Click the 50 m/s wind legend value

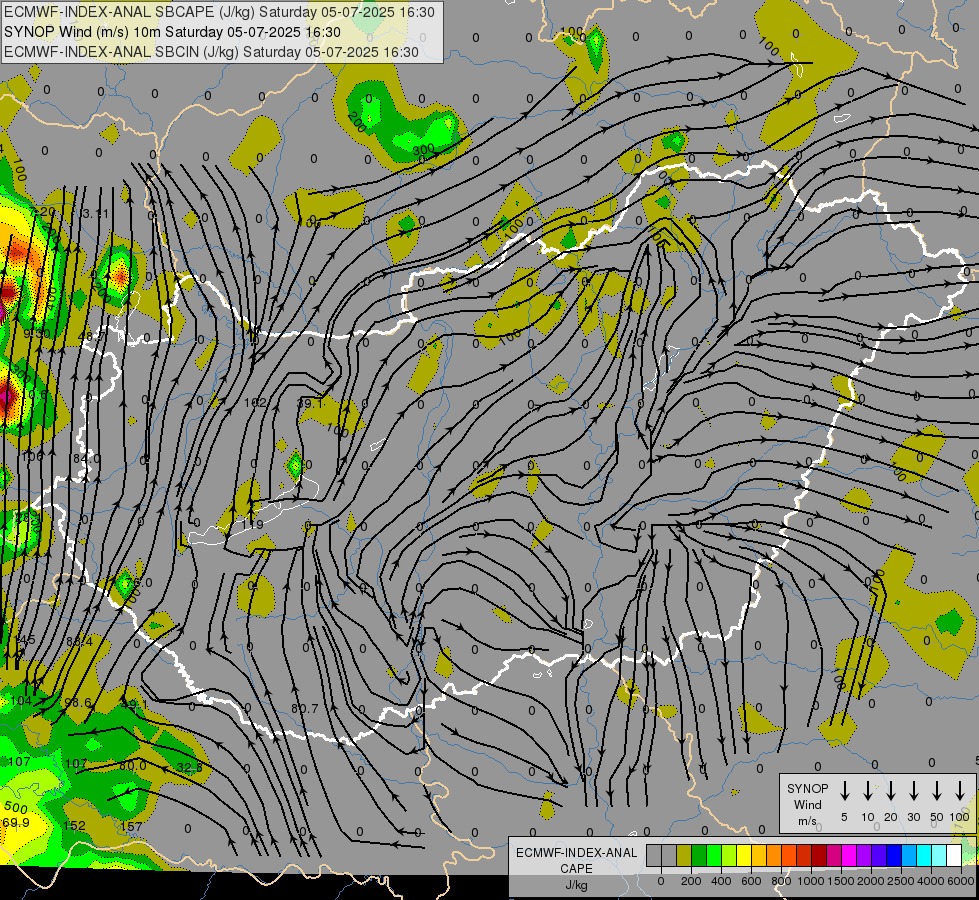click(937, 817)
